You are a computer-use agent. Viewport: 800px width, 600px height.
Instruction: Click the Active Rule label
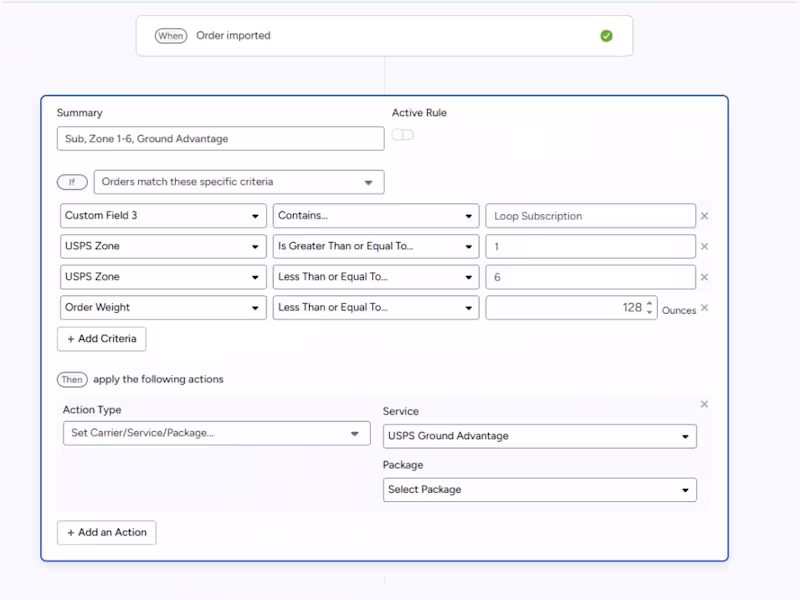coord(419,113)
